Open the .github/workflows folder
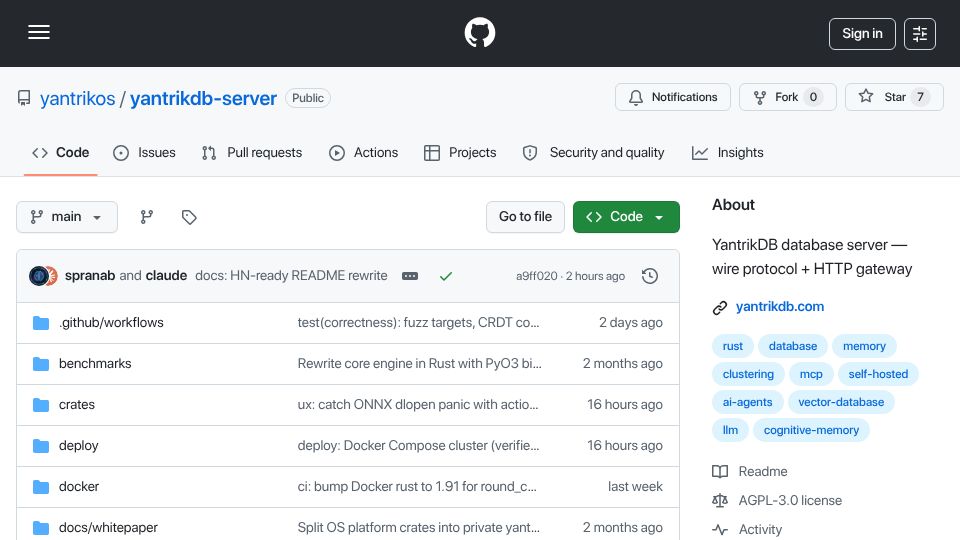Viewport: 960px width, 540px height. 111,323
